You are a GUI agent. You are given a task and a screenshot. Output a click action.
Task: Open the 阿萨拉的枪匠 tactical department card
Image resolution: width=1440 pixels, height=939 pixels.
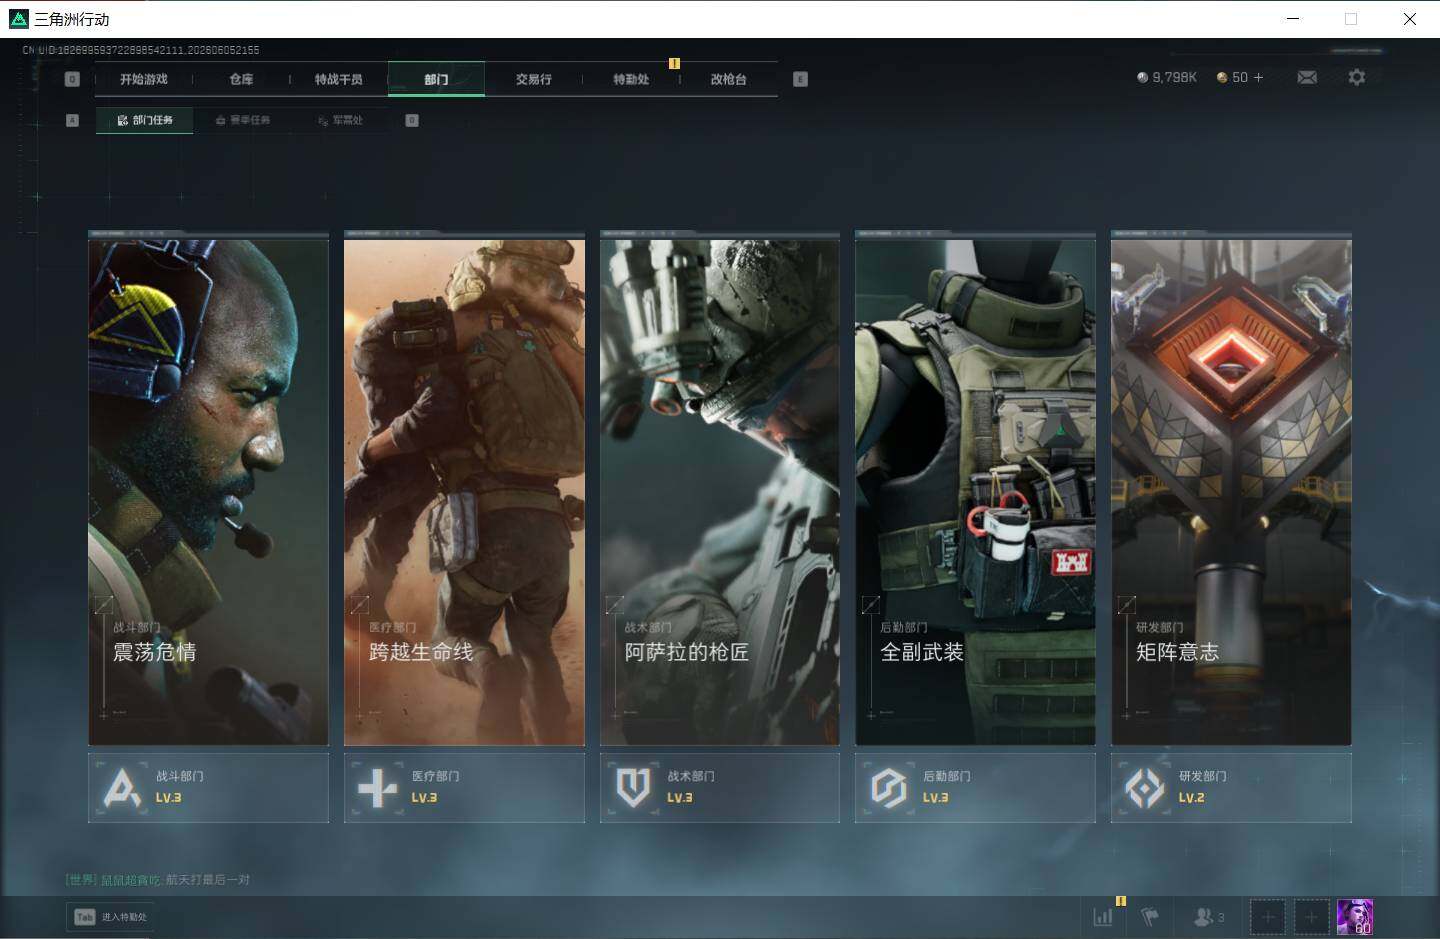(x=720, y=492)
